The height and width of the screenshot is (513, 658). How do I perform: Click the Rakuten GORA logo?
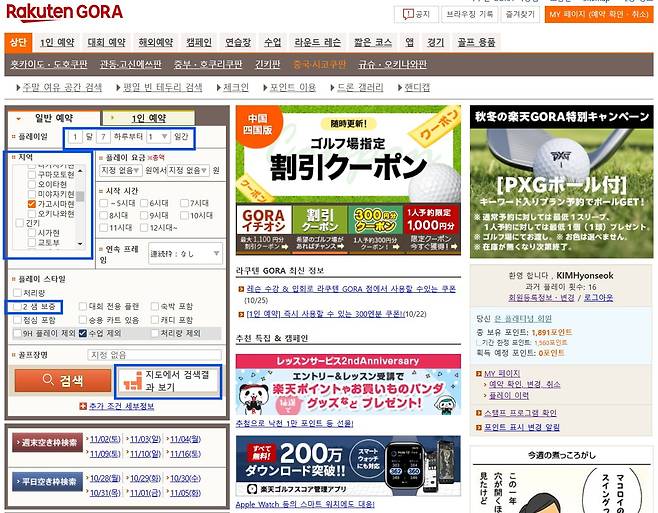[64, 12]
